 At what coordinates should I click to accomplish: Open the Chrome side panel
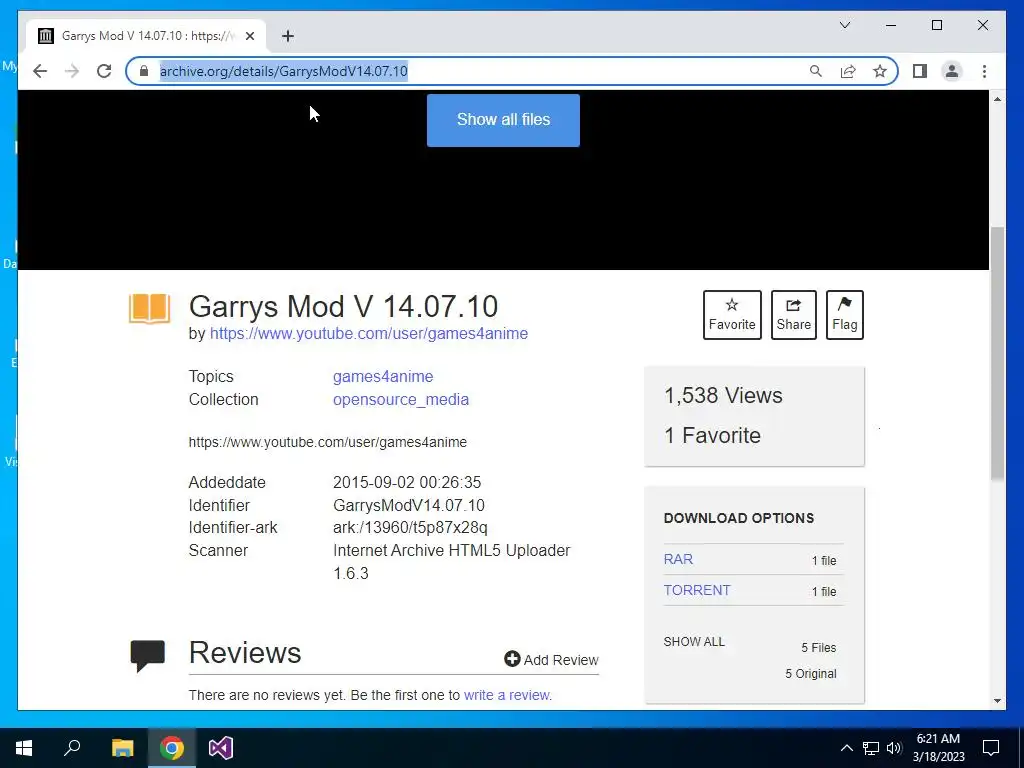pyautogui.click(x=920, y=71)
